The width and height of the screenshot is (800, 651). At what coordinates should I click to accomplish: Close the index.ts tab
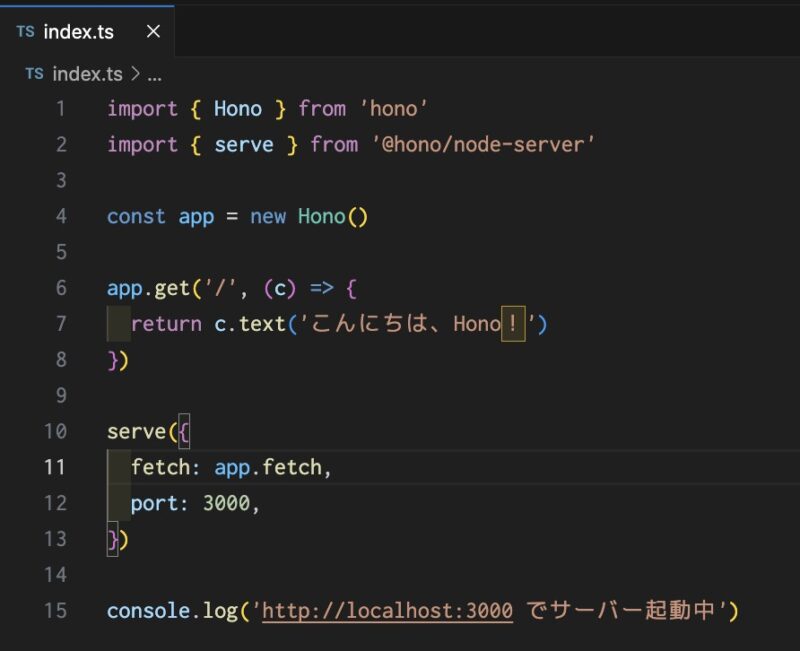[x=153, y=32]
